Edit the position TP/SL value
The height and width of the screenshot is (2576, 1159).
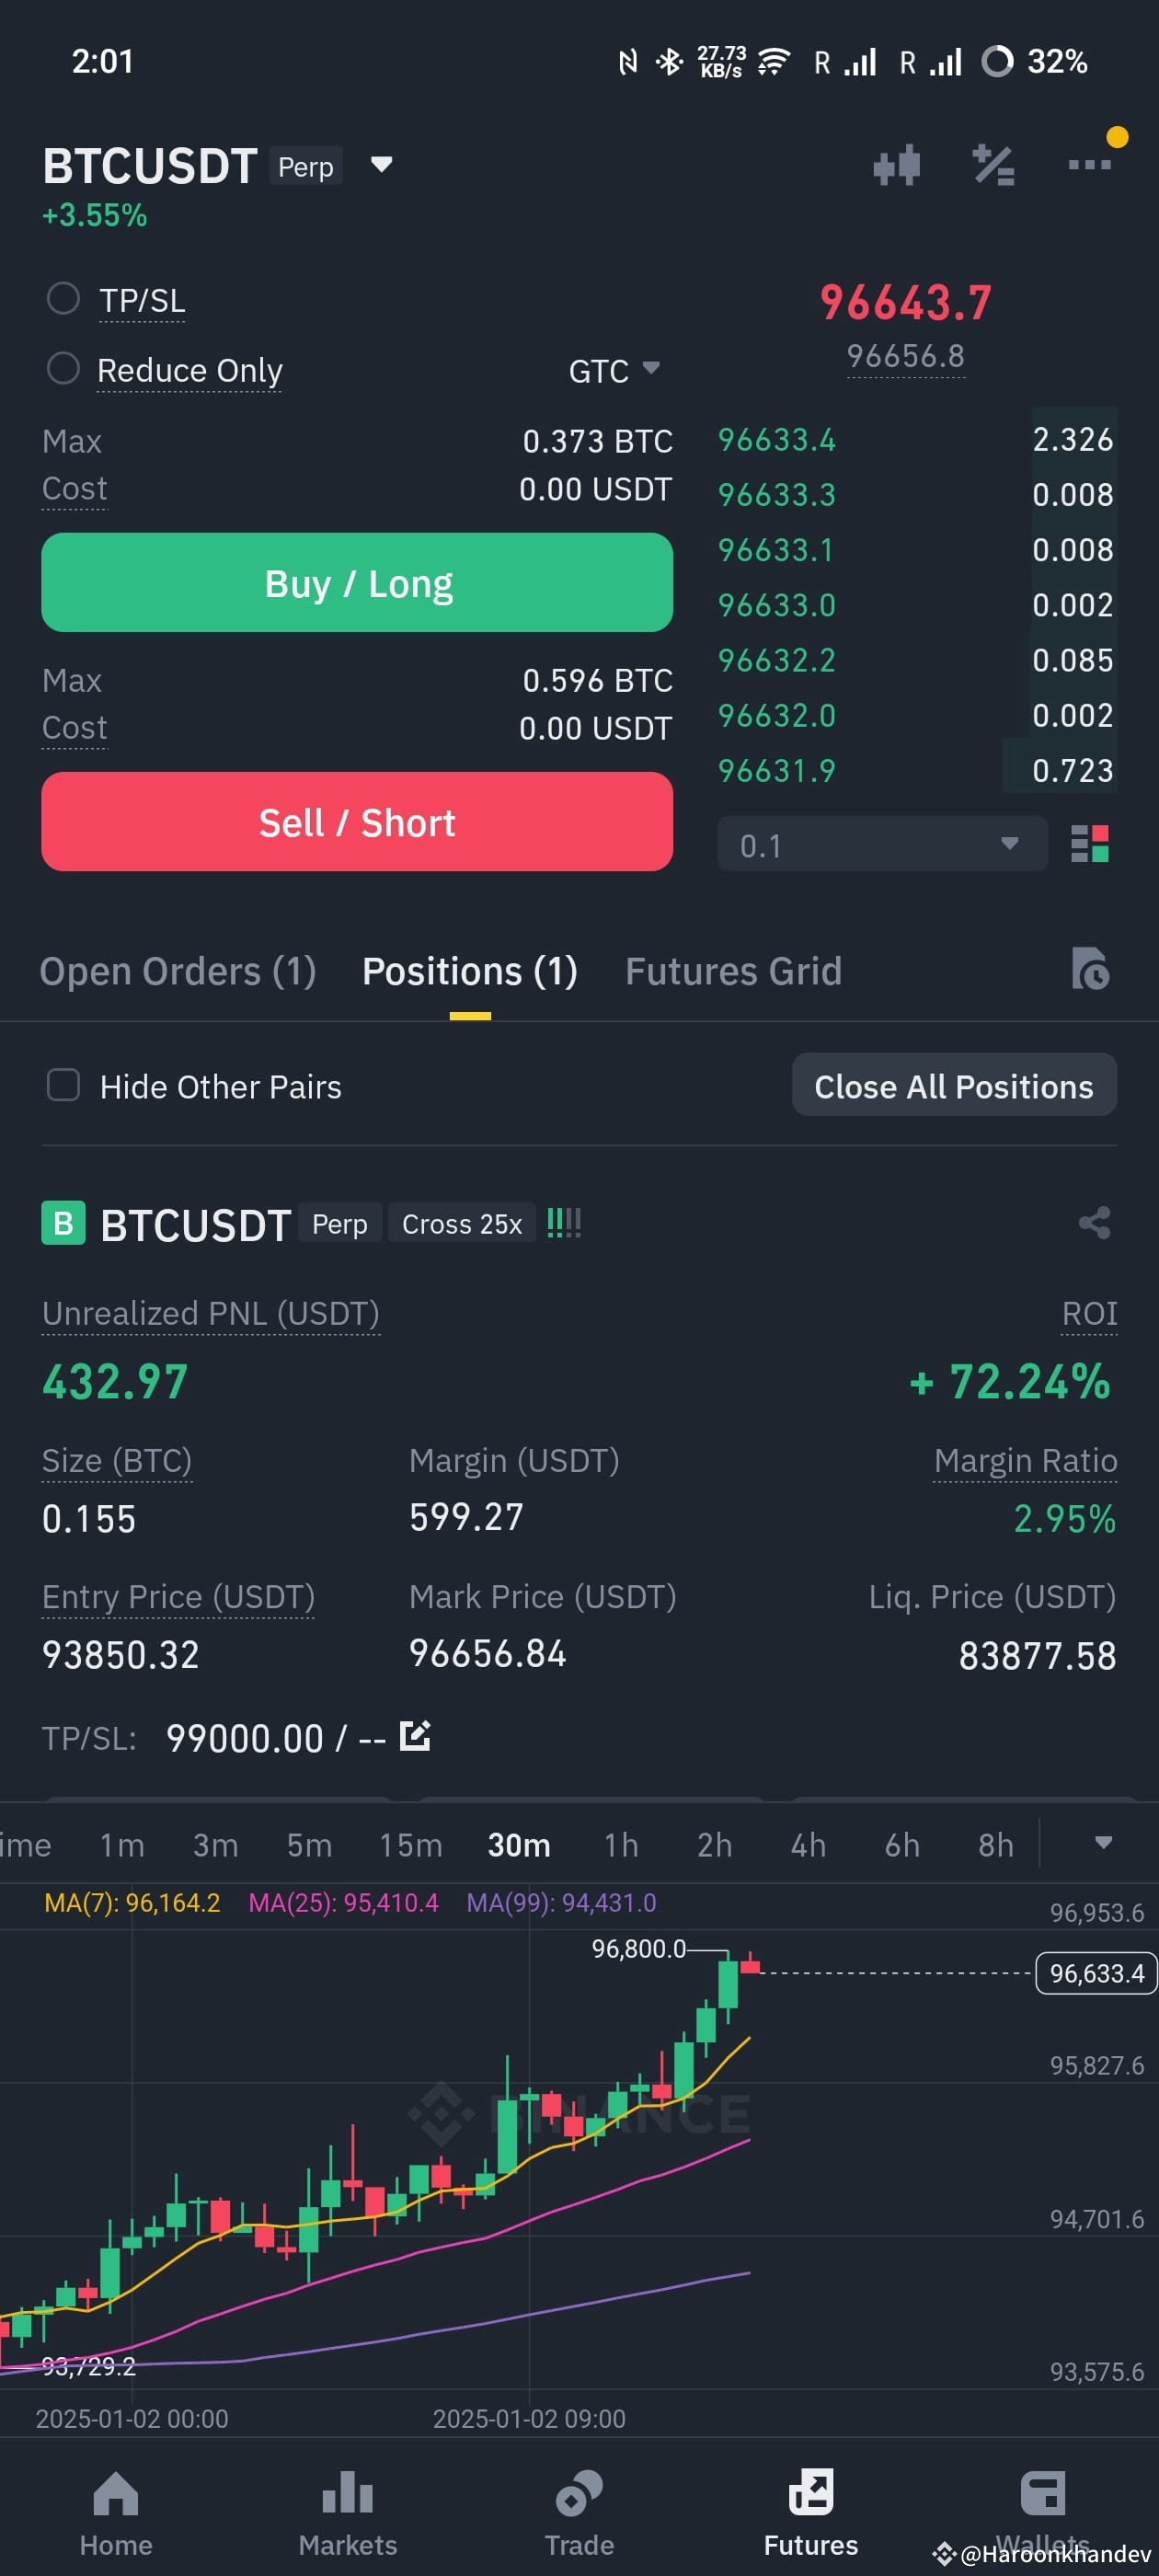[x=415, y=1736]
